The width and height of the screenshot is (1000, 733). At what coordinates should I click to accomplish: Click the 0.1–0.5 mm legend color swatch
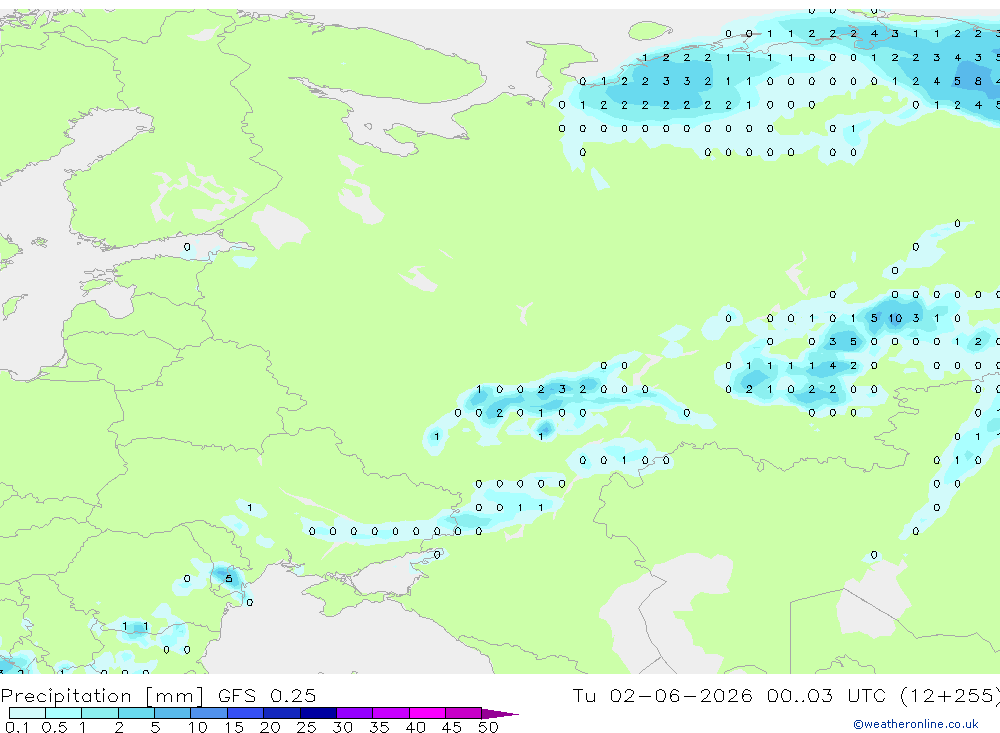coord(27,713)
